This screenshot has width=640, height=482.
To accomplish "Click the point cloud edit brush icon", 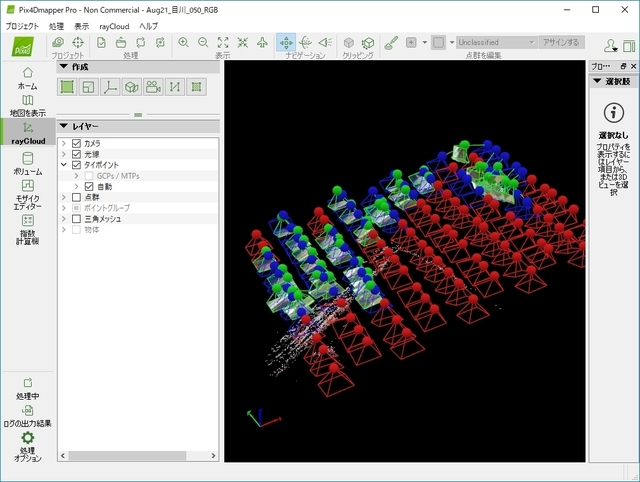I will click(391, 42).
